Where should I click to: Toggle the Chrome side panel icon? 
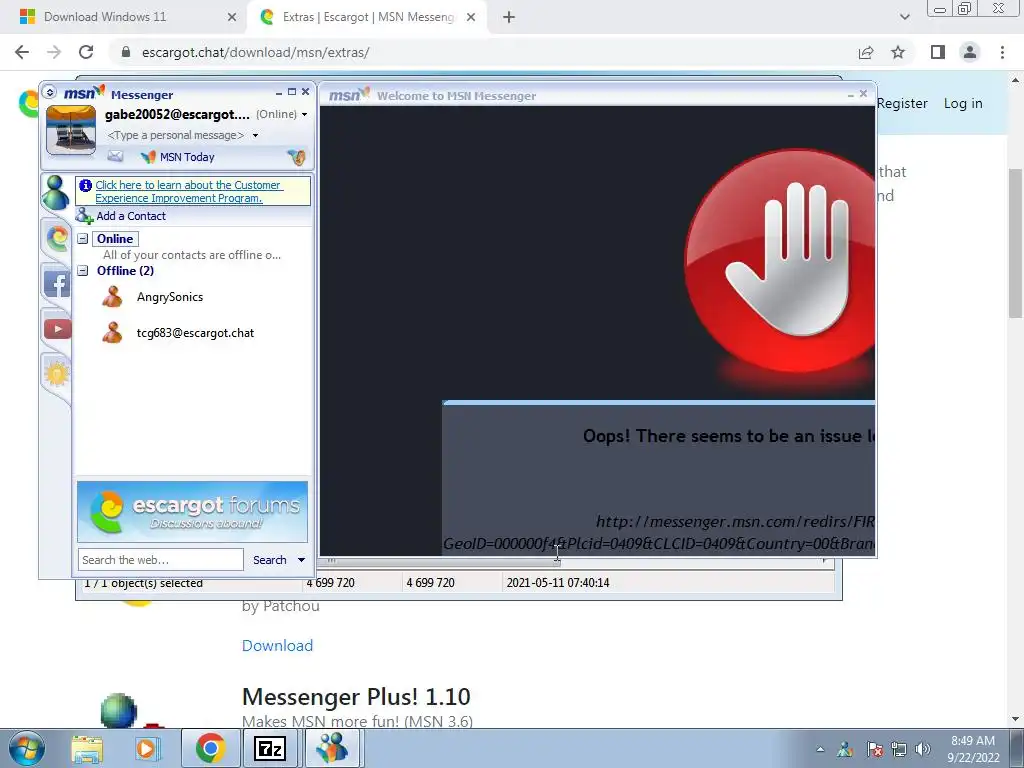(938, 52)
